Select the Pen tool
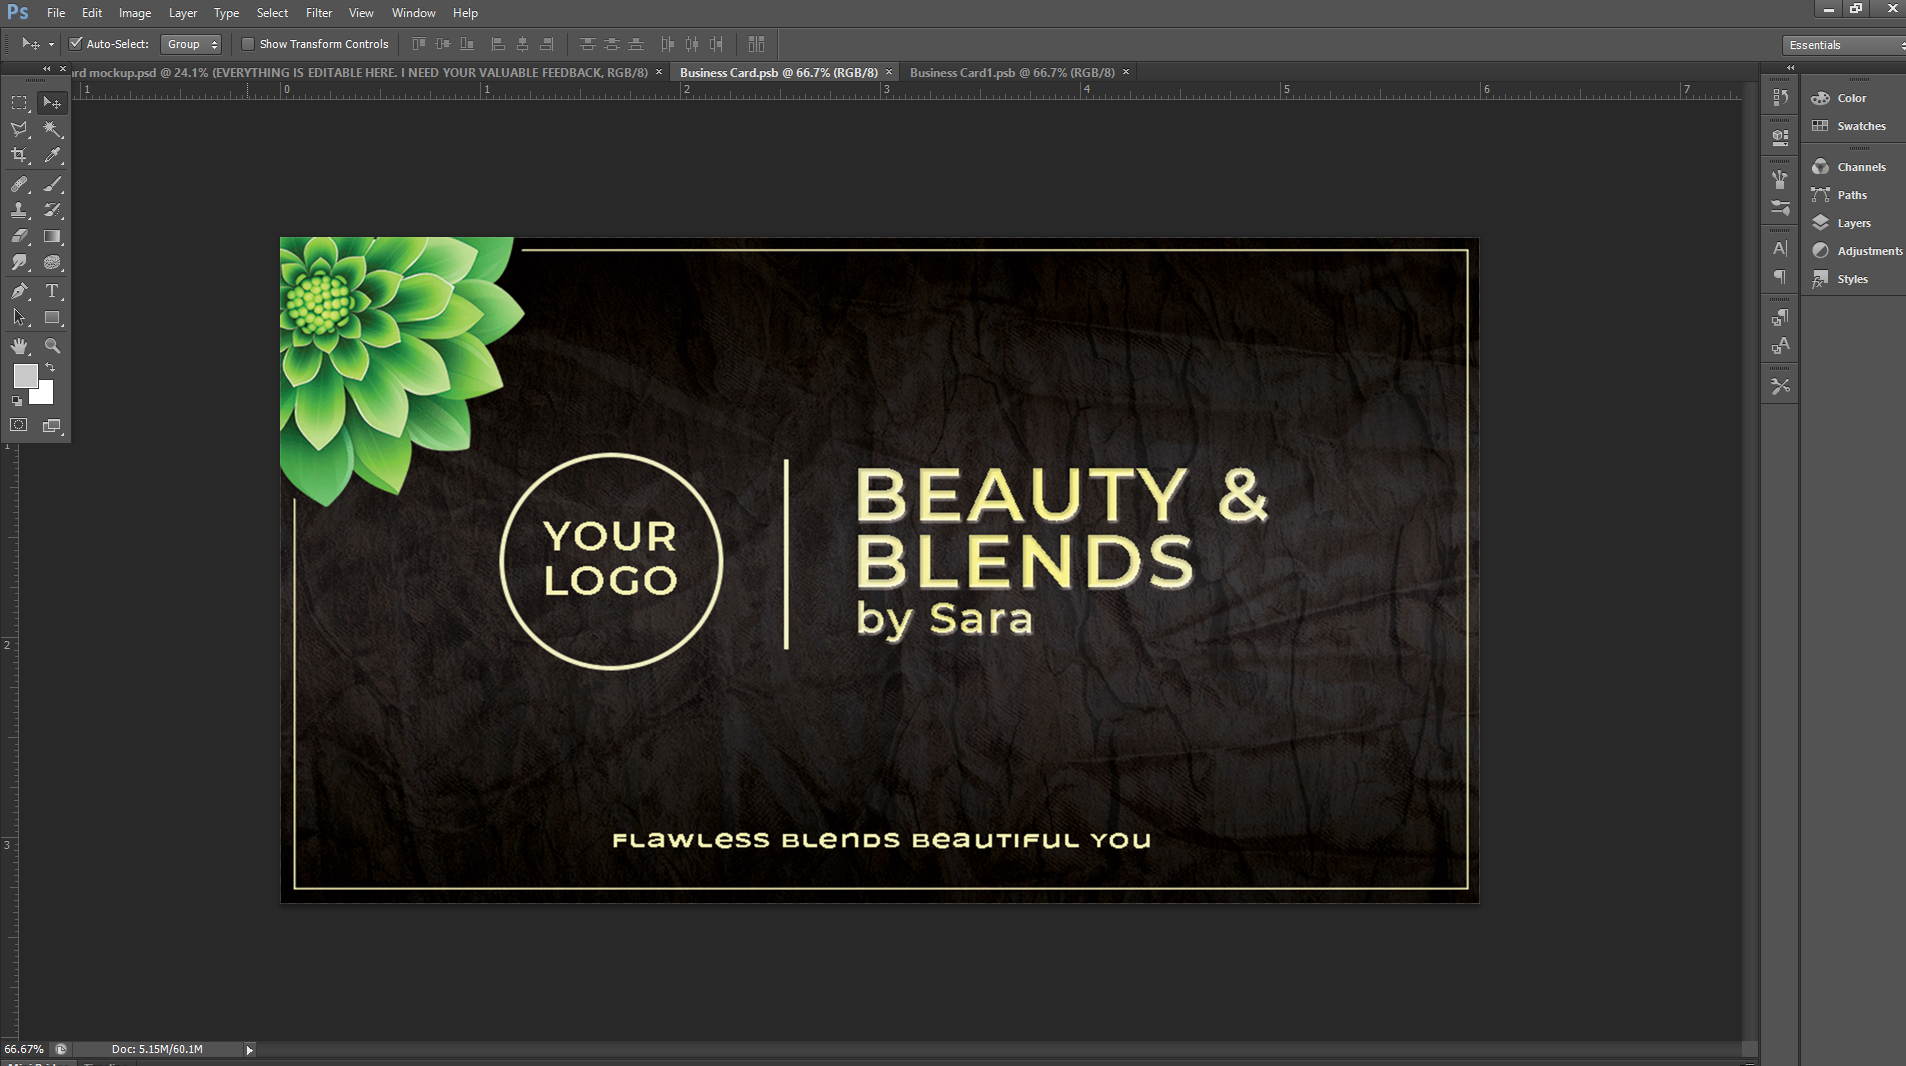The width and height of the screenshot is (1906, 1066). pos(19,291)
